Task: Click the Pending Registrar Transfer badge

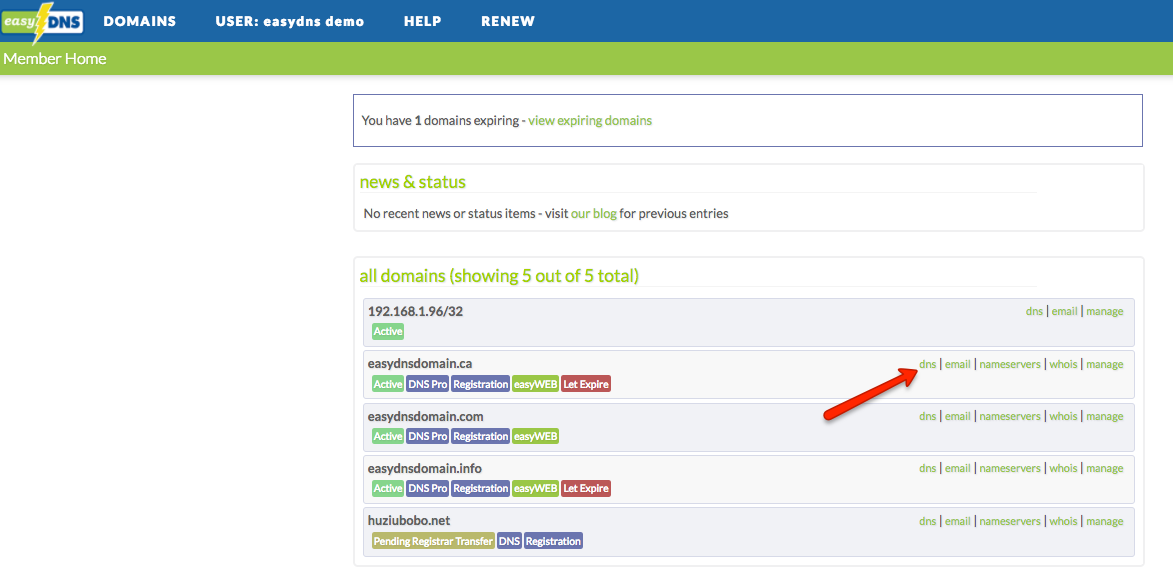Action: pyautogui.click(x=433, y=541)
